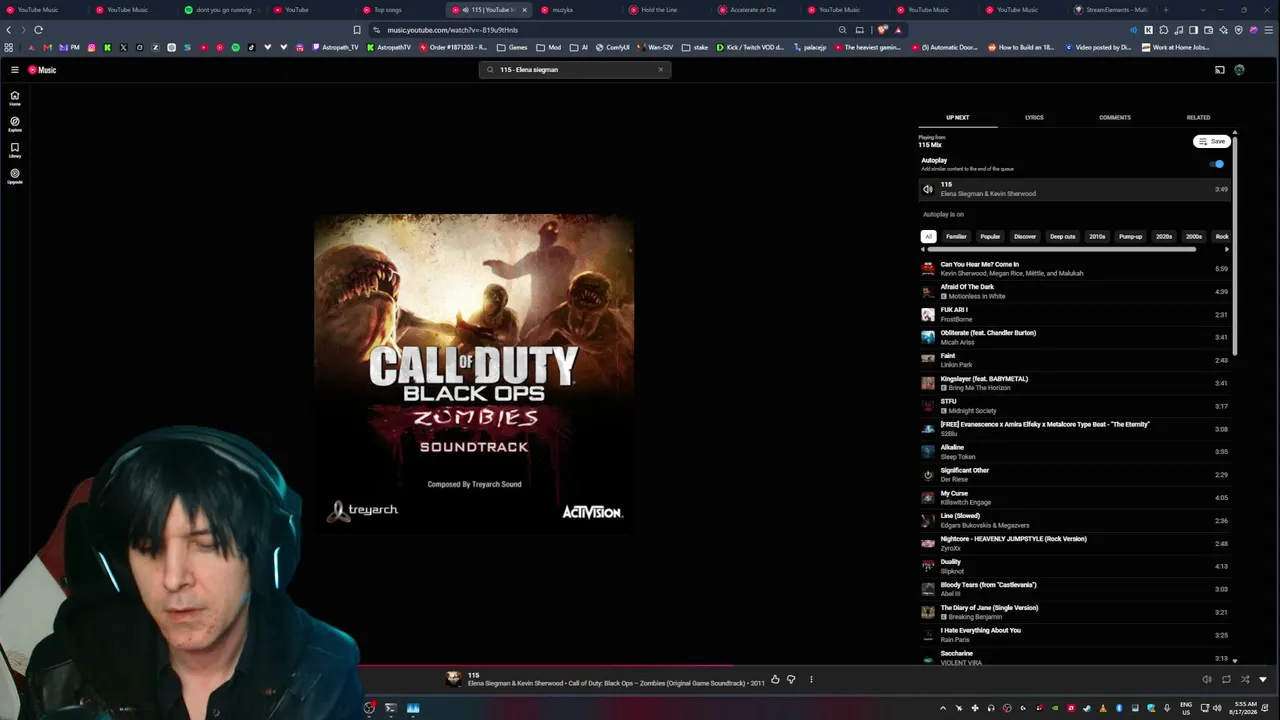Open "Elena Siegman & Kevin Sherwood" in player bar
The width and height of the screenshot is (1280, 720).
pyautogui.click(x=516, y=683)
